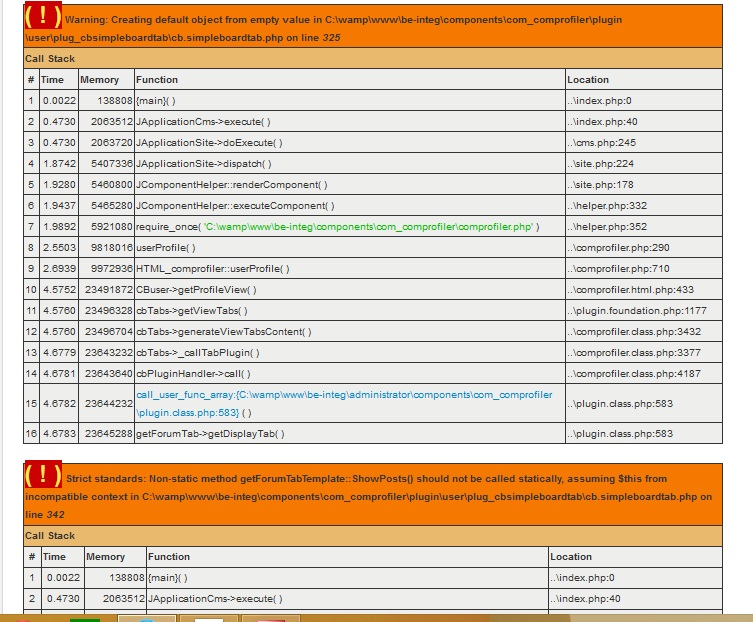753x622 pixels.
Task: Click location ..\plugin.foundation.php:1177
Action: [x=637, y=311]
